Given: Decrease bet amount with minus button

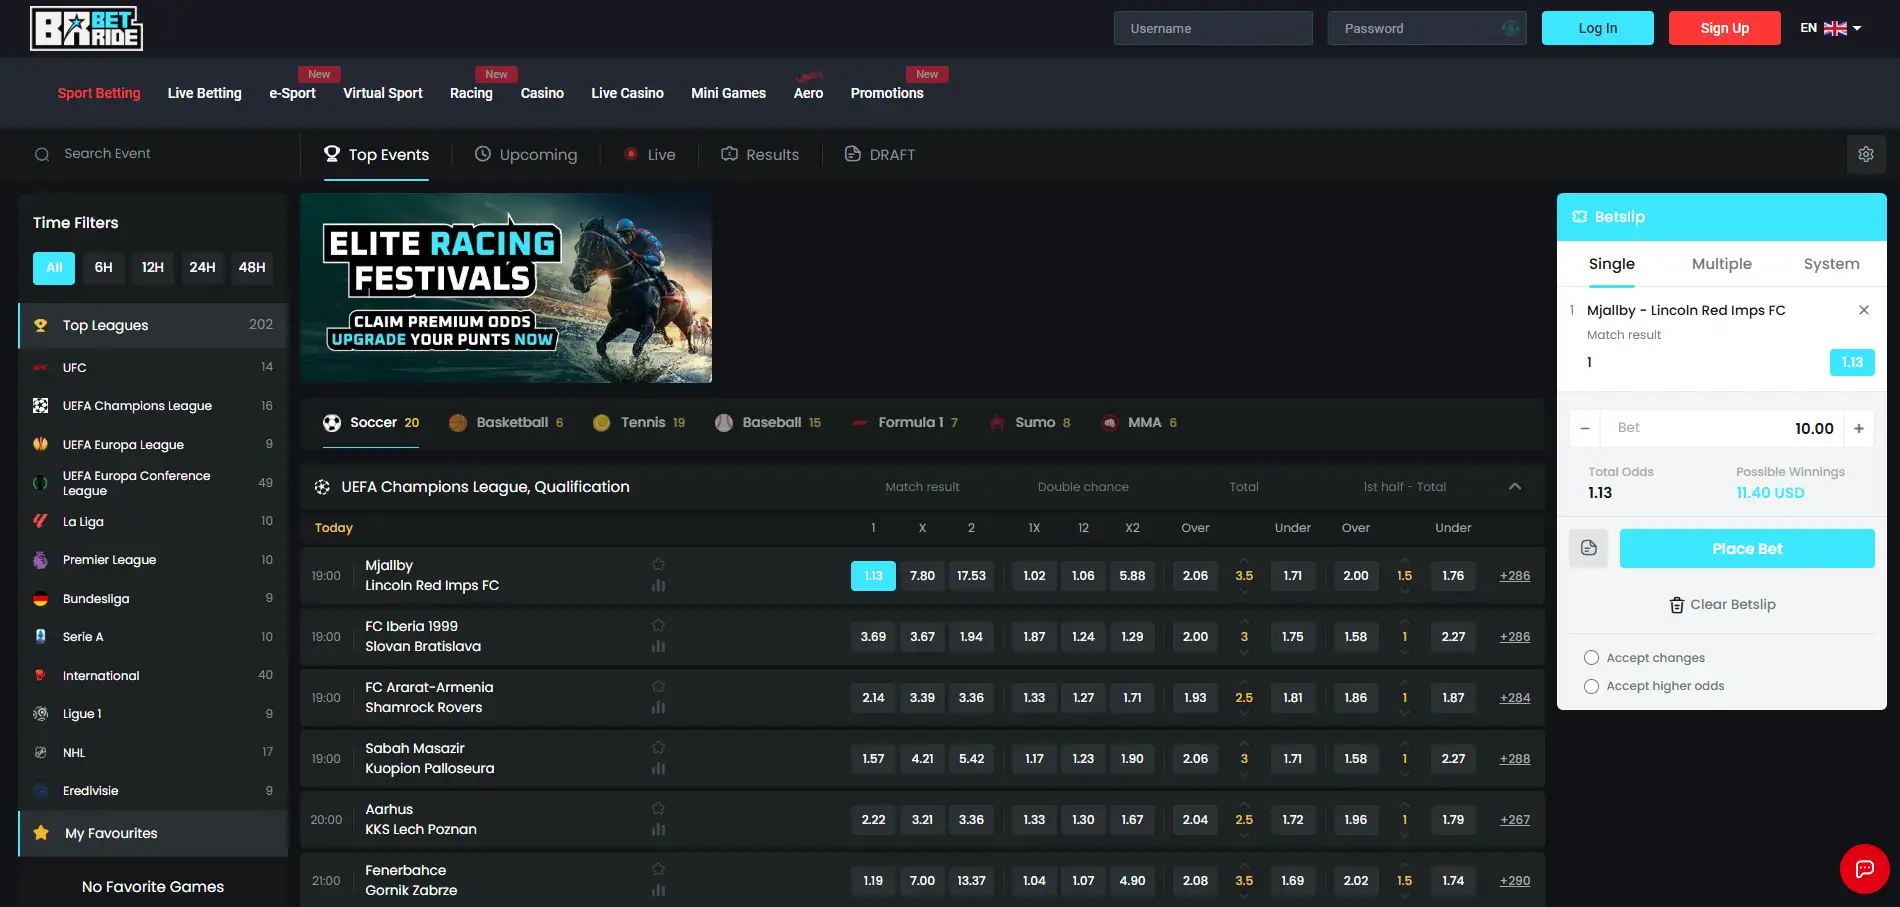Looking at the screenshot, I should (1585, 428).
